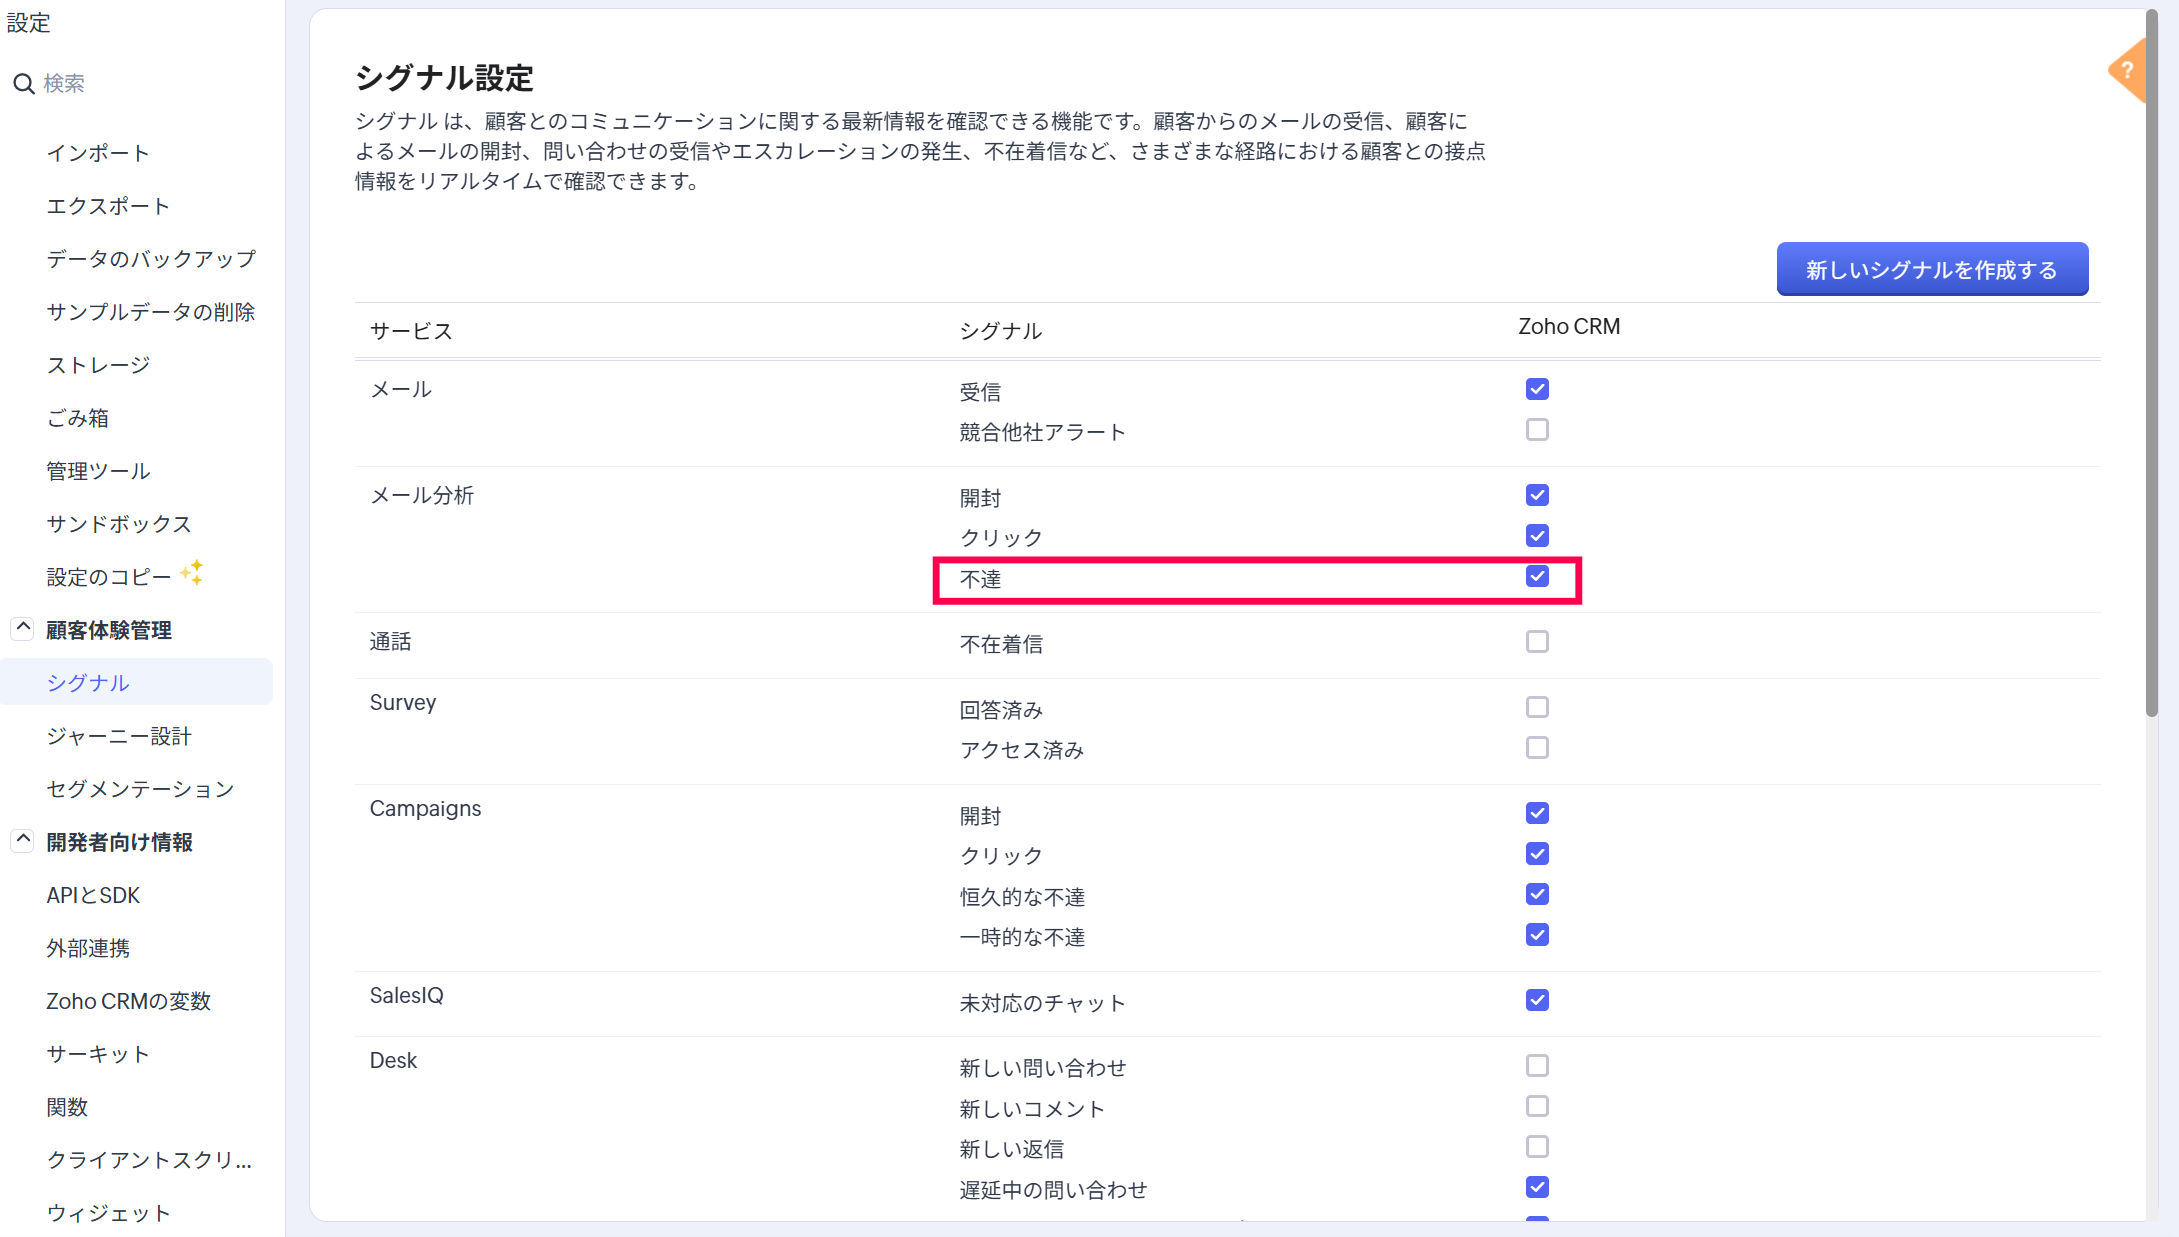Enable the 不在着信 call signal checkbox

point(1537,642)
